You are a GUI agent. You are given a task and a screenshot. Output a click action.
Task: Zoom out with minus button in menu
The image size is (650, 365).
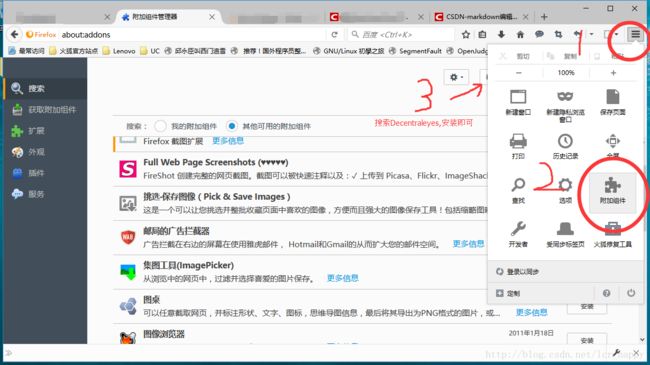[x=519, y=73]
